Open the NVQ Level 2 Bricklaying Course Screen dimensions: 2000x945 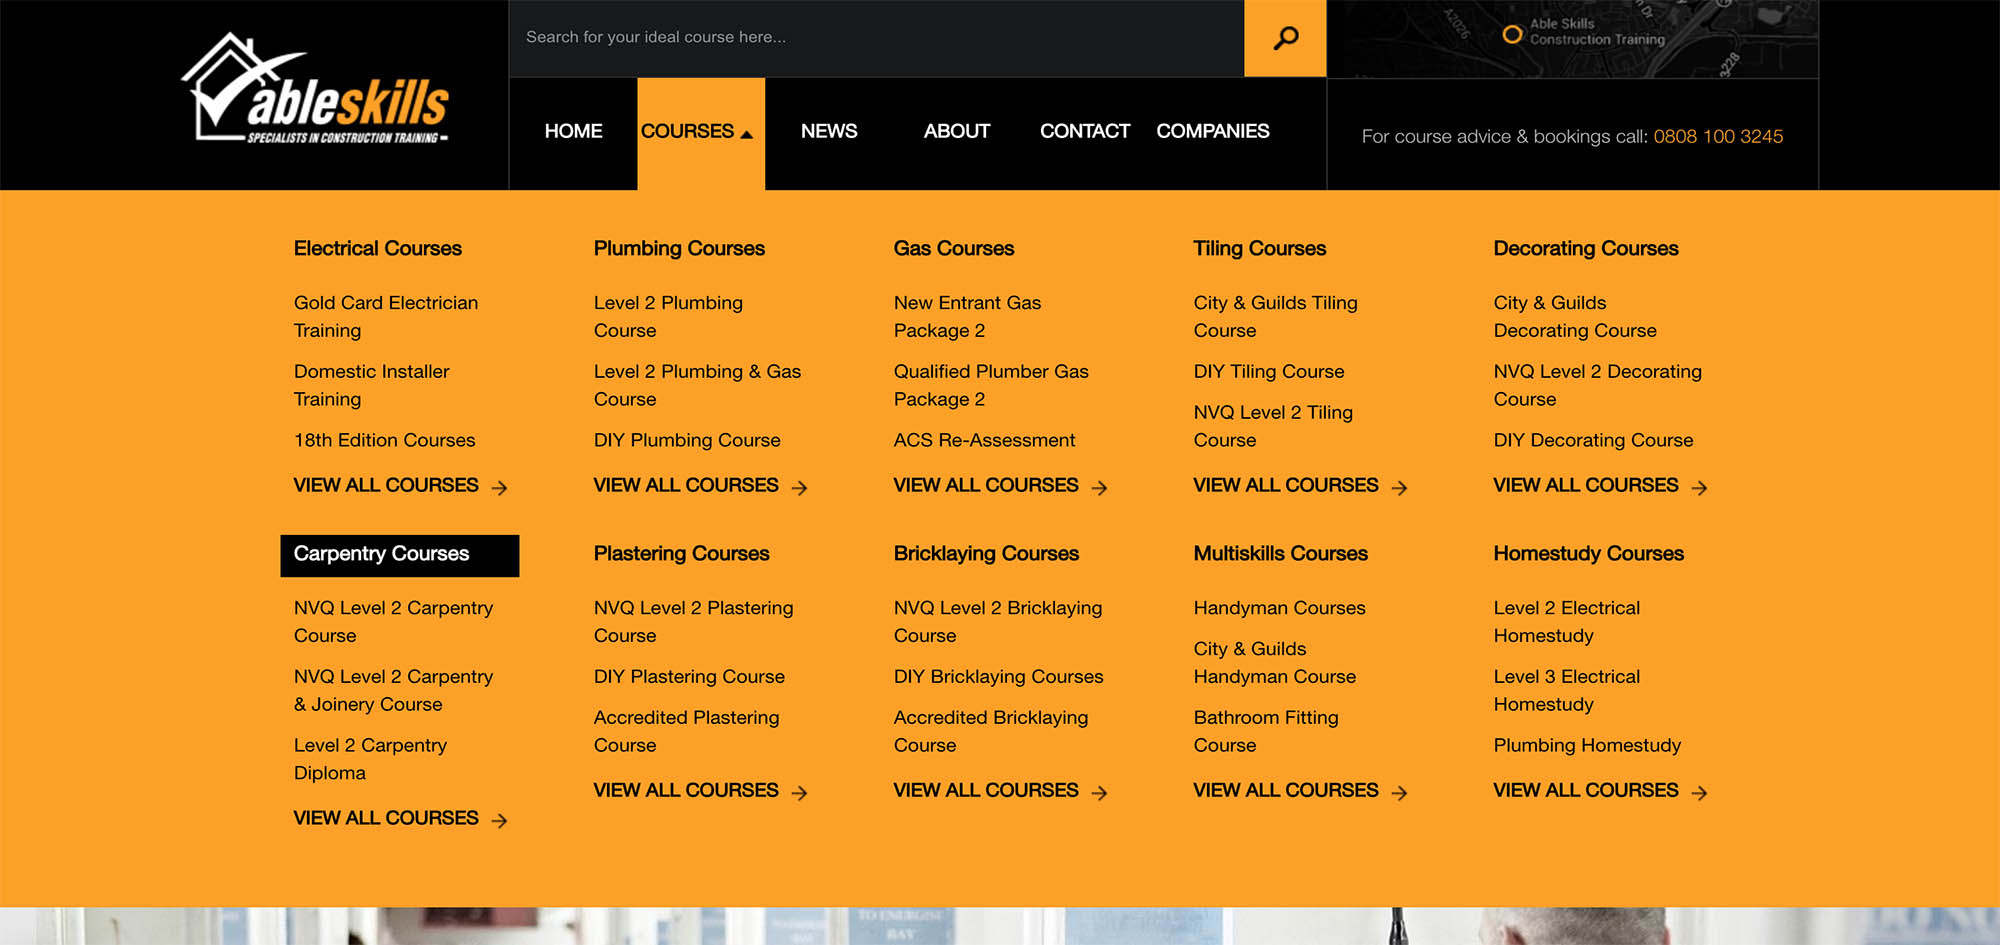(997, 621)
